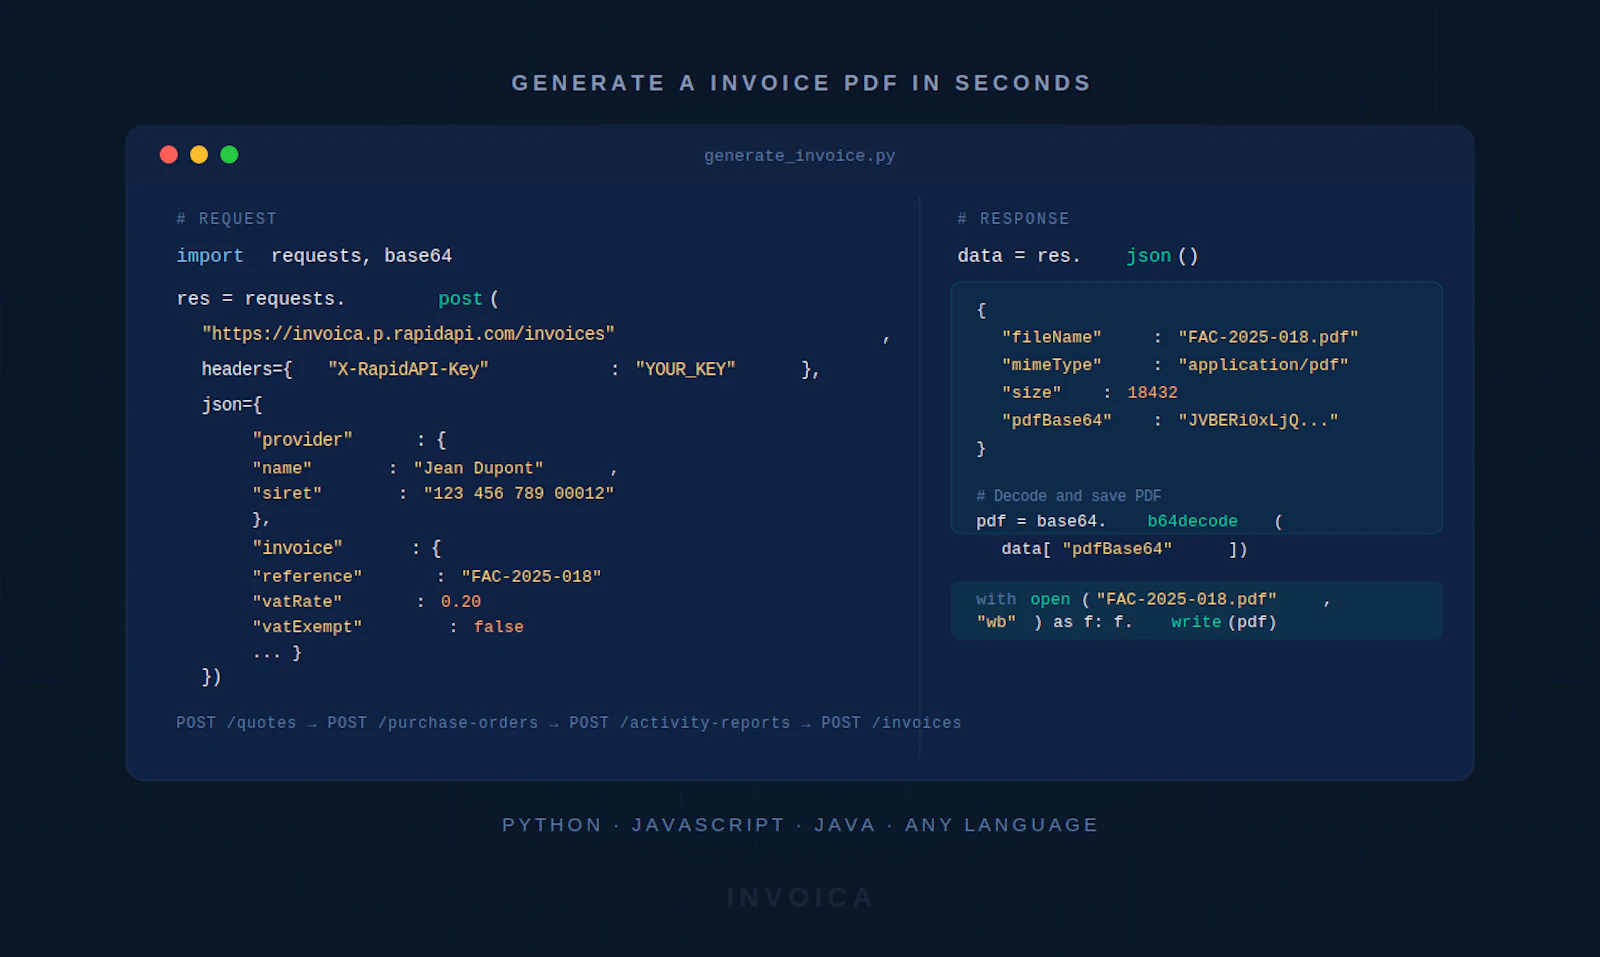The width and height of the screenshot is (1600, 957).
Task: Click the "application/pdf" value
Action: click(1263, 365)
